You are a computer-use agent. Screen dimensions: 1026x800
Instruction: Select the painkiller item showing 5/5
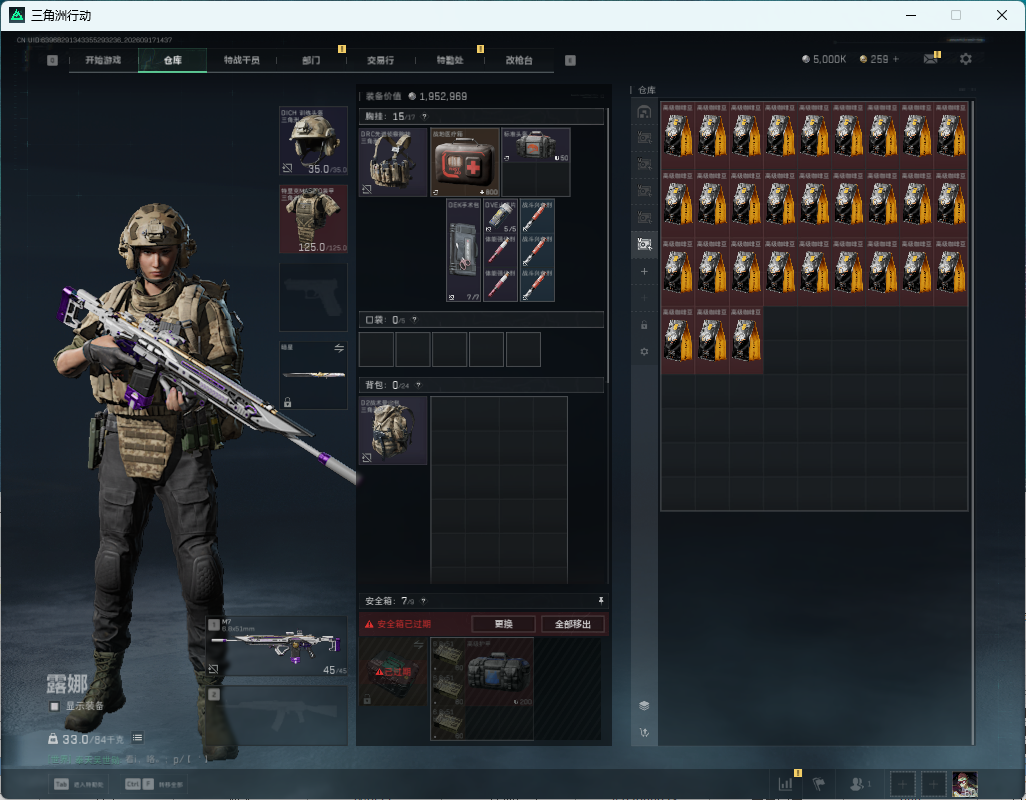click(501, 217)
